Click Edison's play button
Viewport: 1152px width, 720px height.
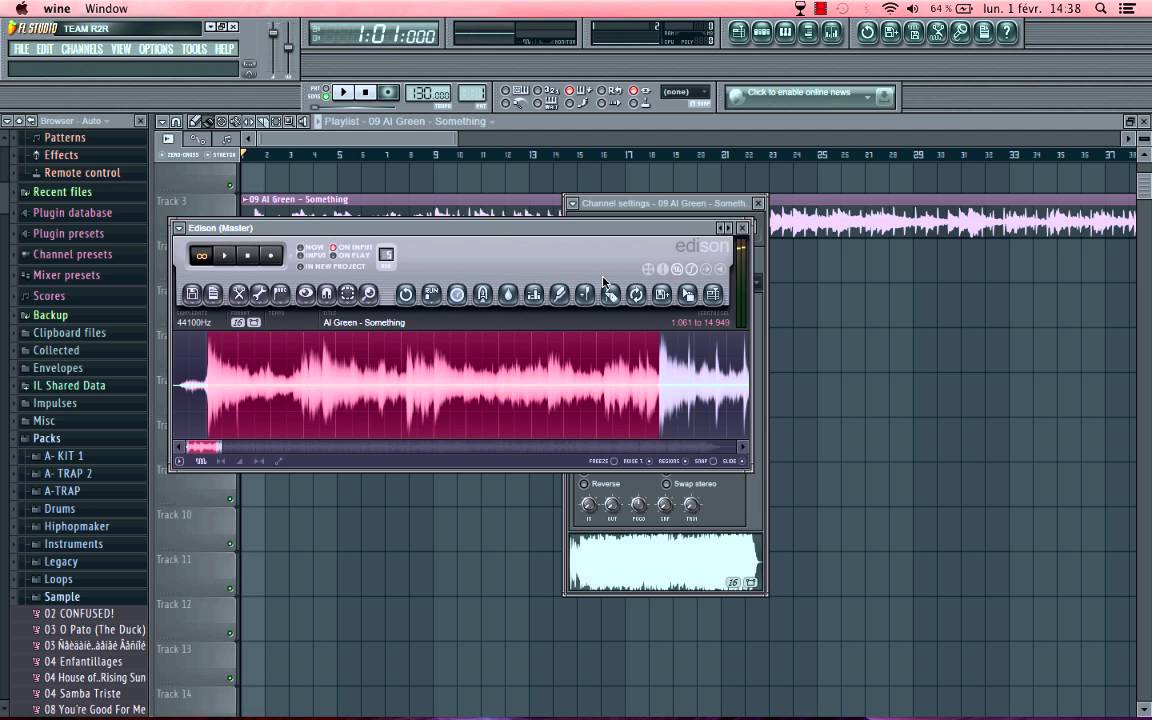[x=225, y=256]
